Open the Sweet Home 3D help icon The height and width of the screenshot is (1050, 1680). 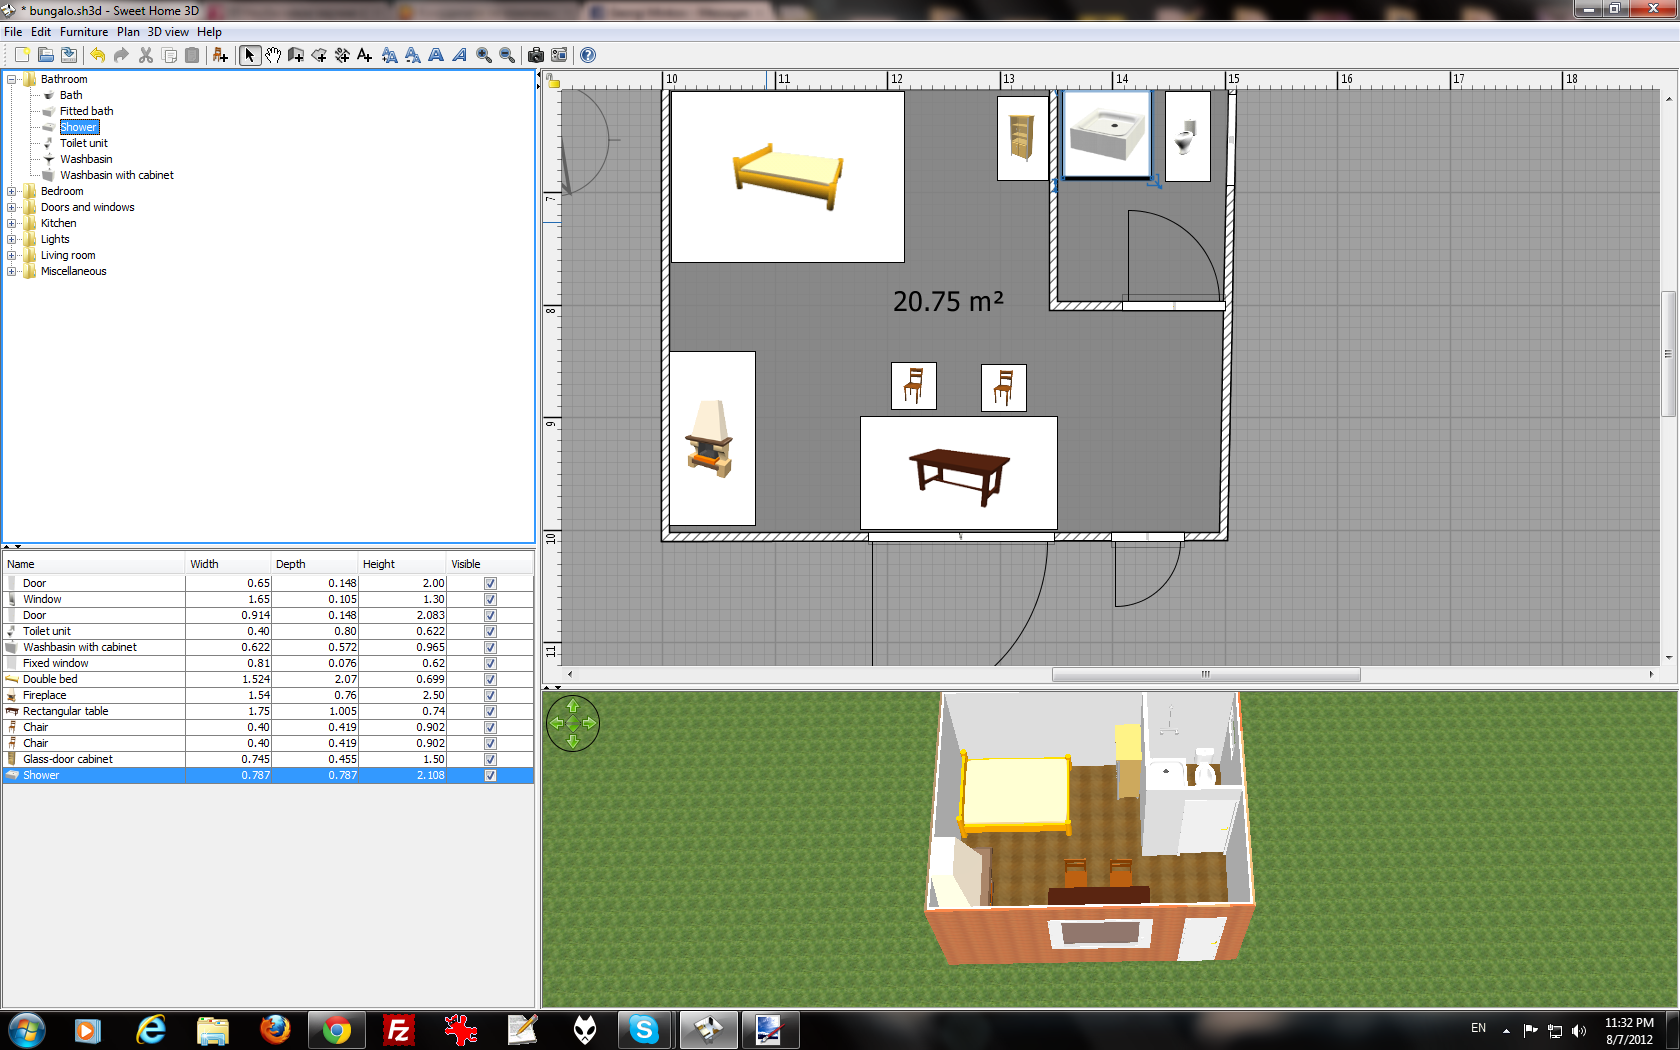pos(588,55)
